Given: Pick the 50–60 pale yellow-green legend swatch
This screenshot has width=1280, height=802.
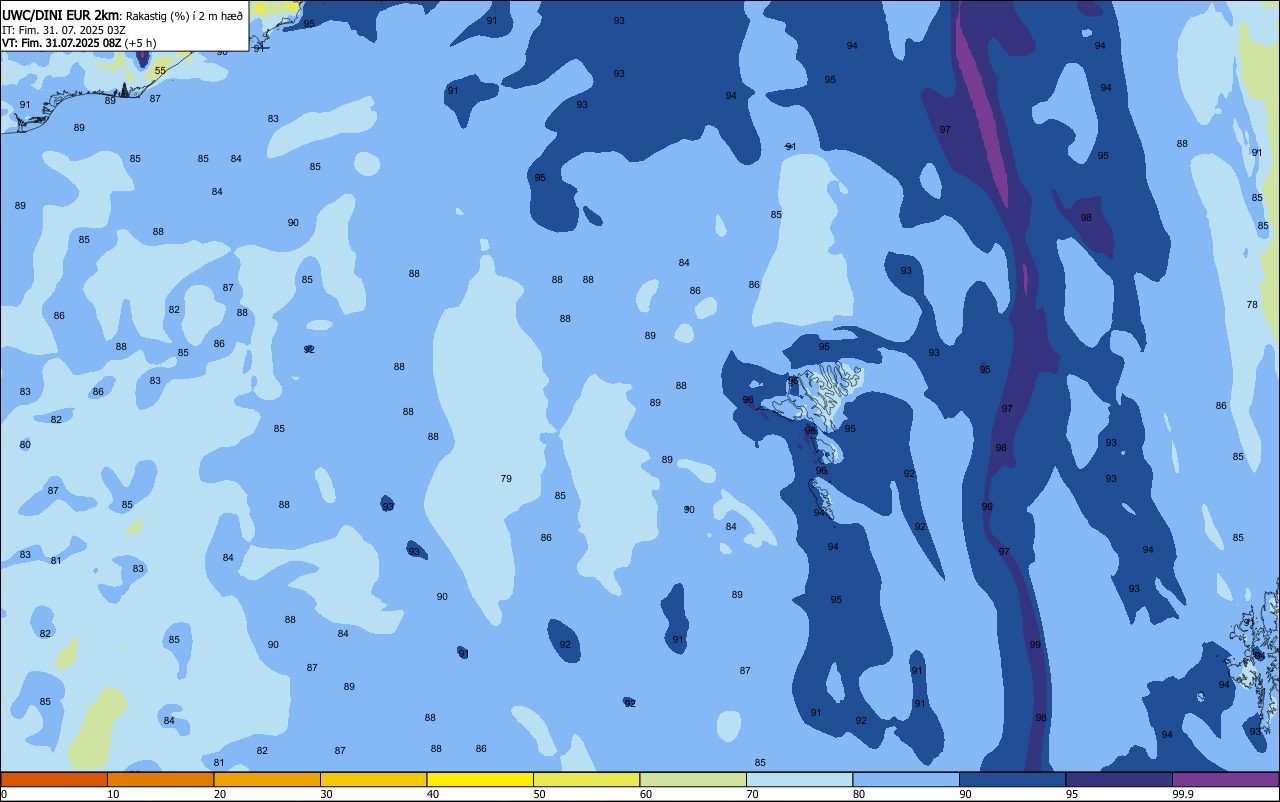Looking at the screenshot, I should click(x=586, y=779).
